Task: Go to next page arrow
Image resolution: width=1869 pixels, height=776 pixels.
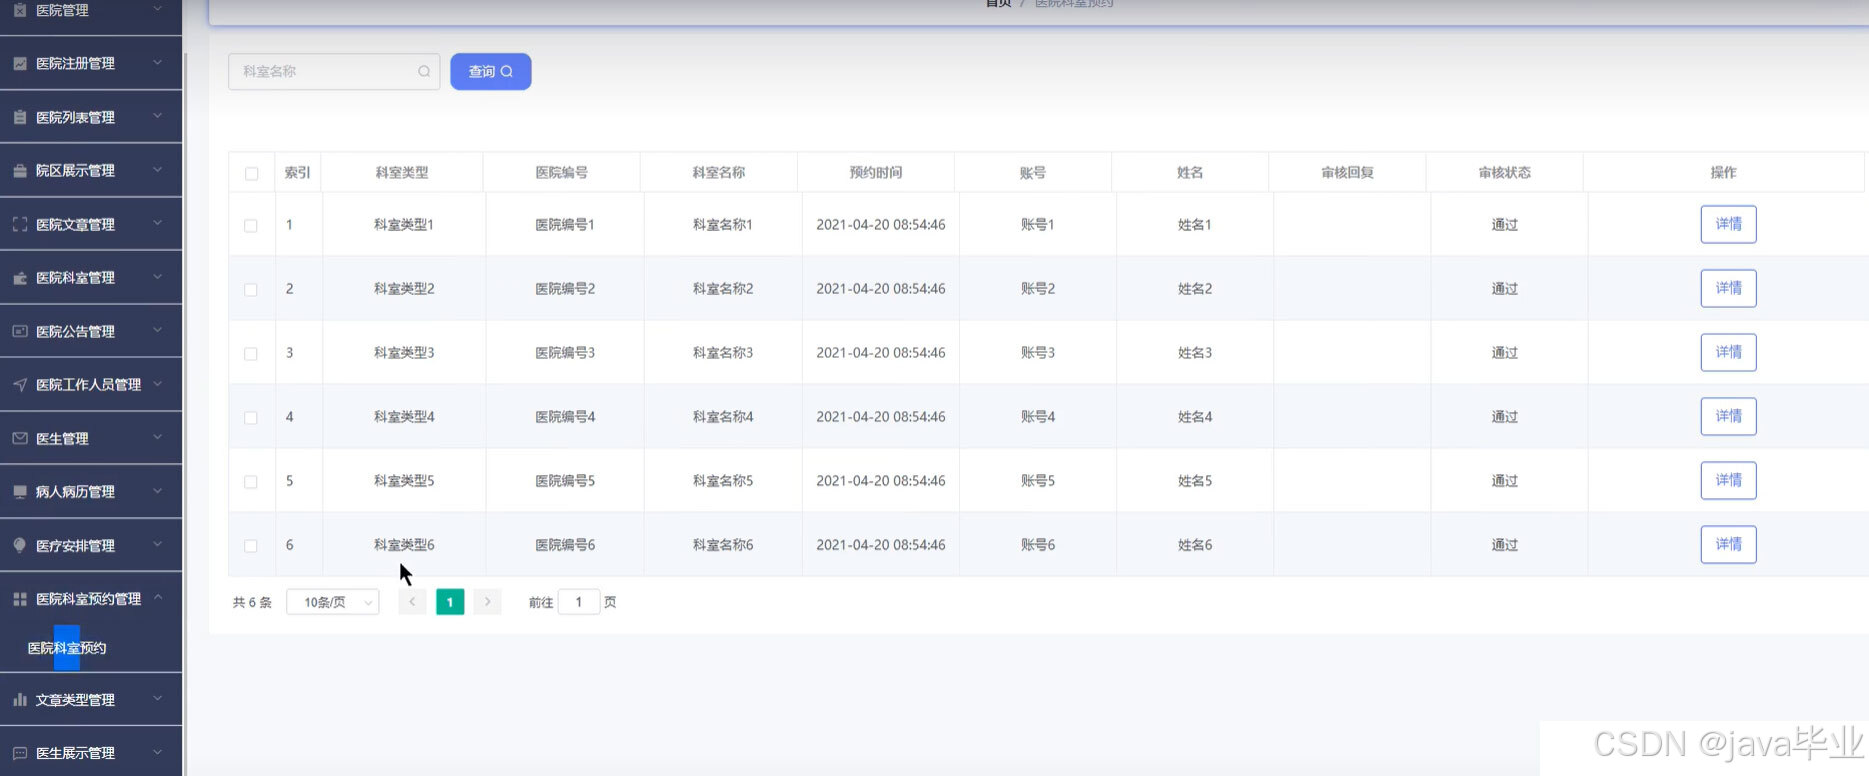Action: coord(487,602)
